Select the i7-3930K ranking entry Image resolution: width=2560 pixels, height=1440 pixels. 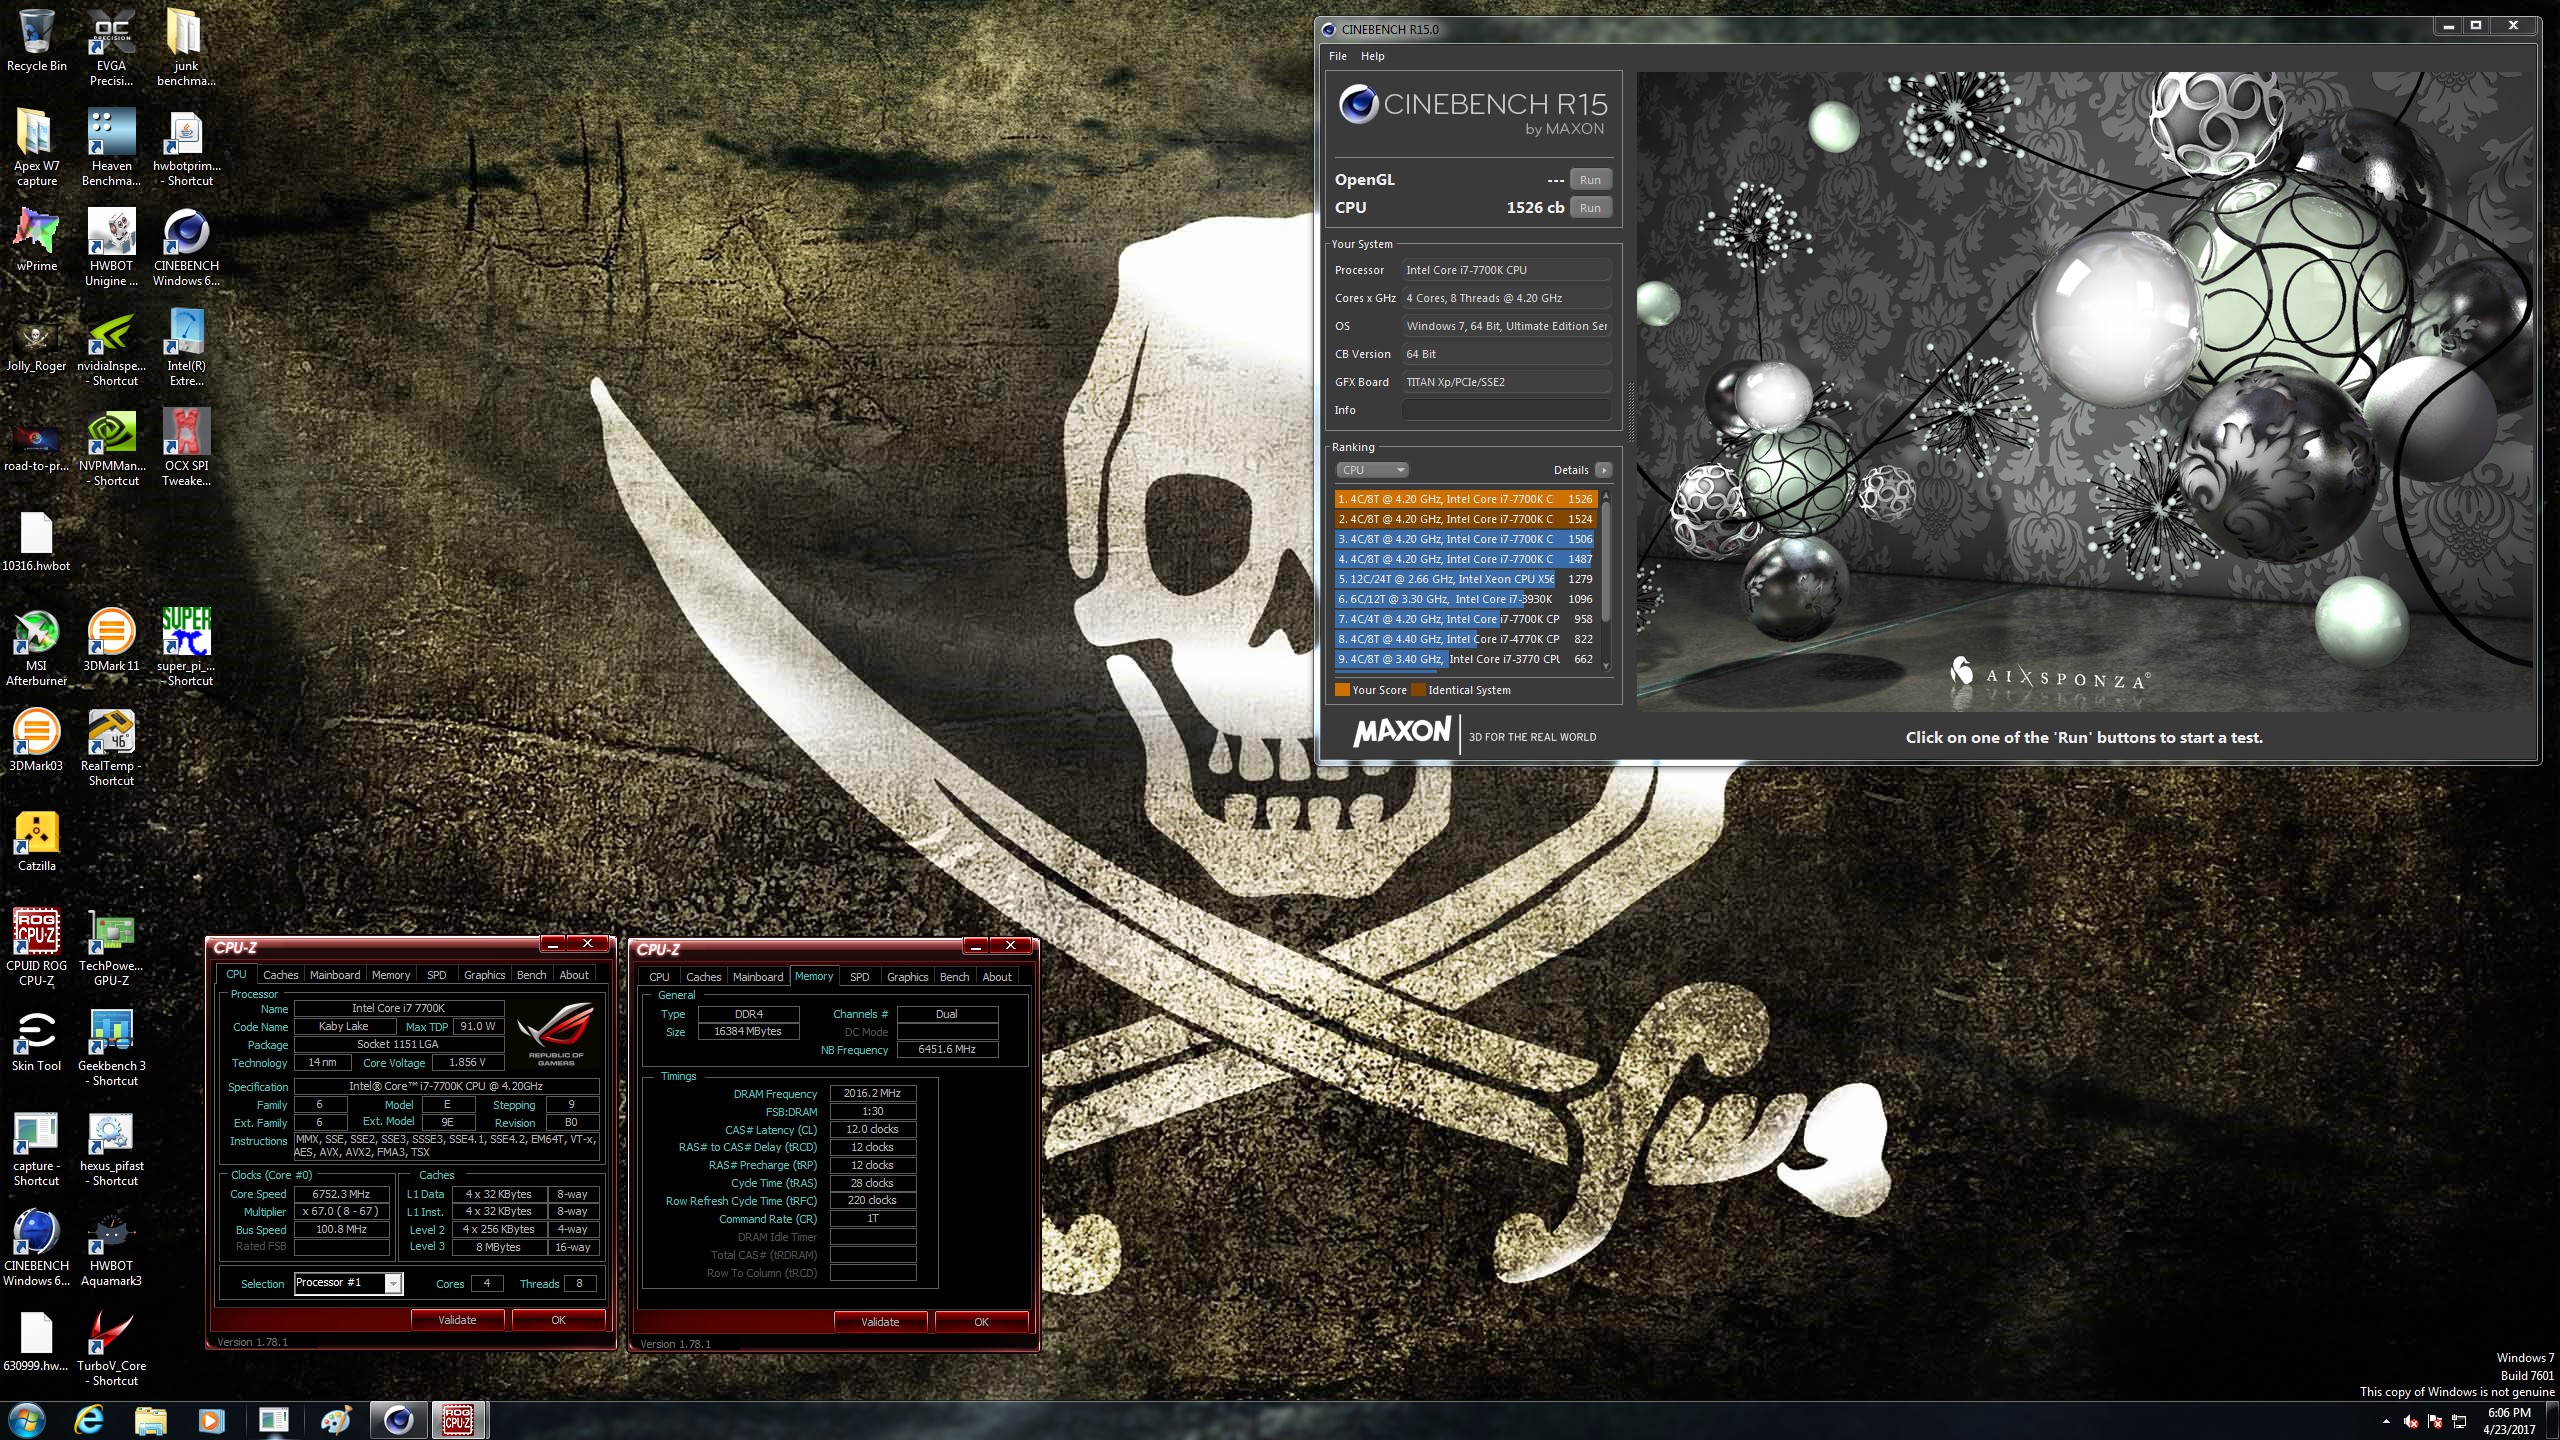(x=1465, y=599)
